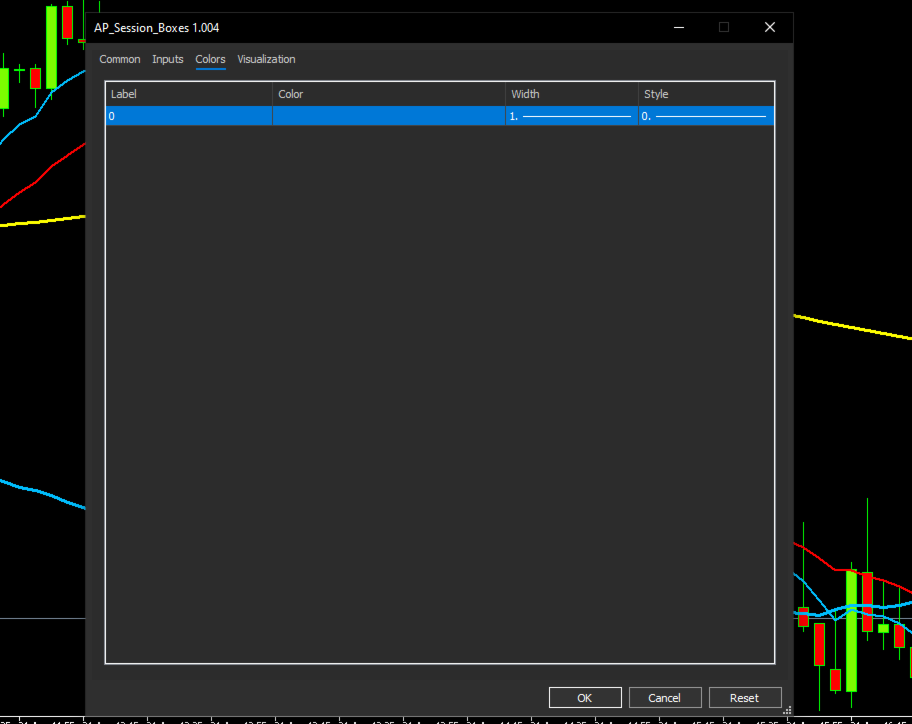Minimize the AP_Session_Boxes dialog
912x724 pixels.
pos(679,27)
